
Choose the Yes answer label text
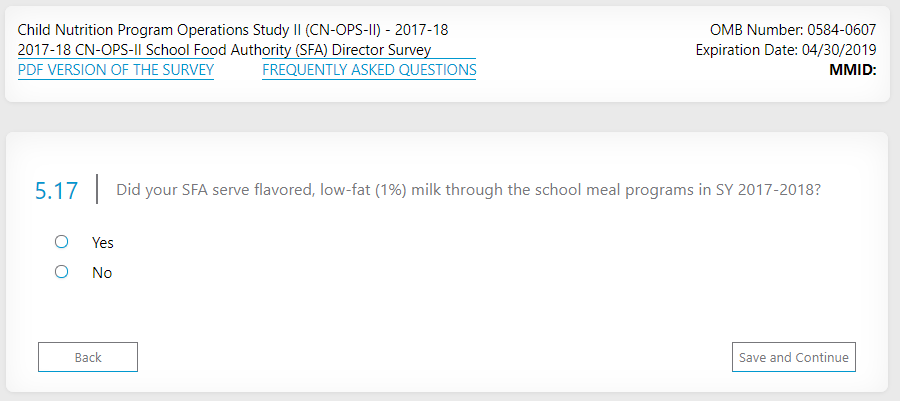pos(103,243)
